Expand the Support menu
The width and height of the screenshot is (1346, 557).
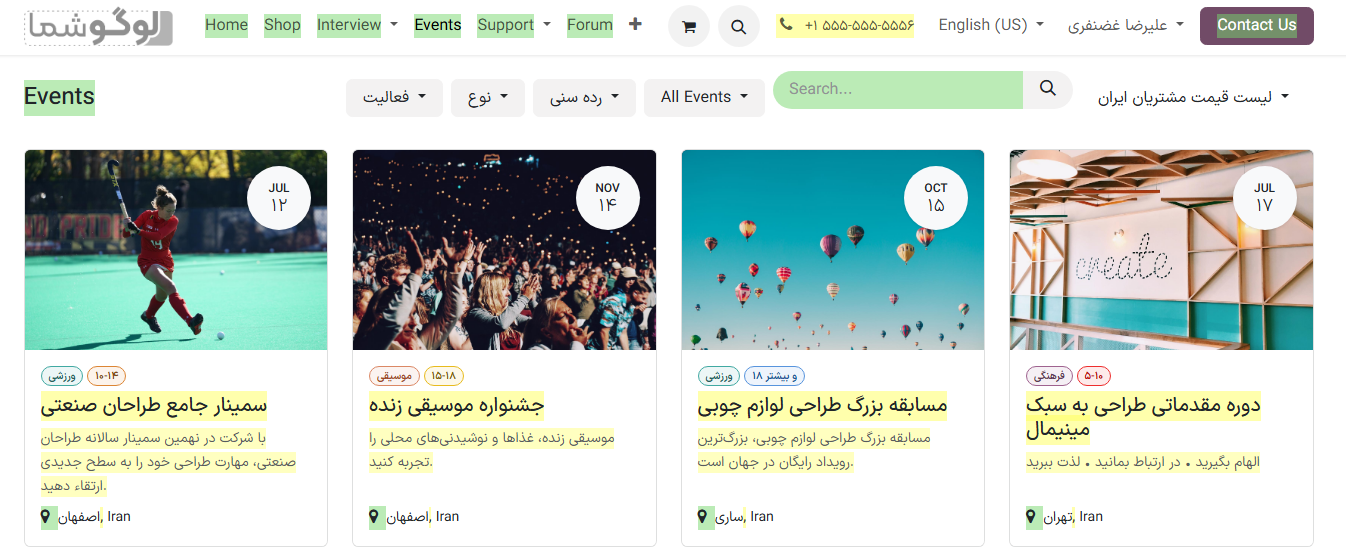pos(513,25)
